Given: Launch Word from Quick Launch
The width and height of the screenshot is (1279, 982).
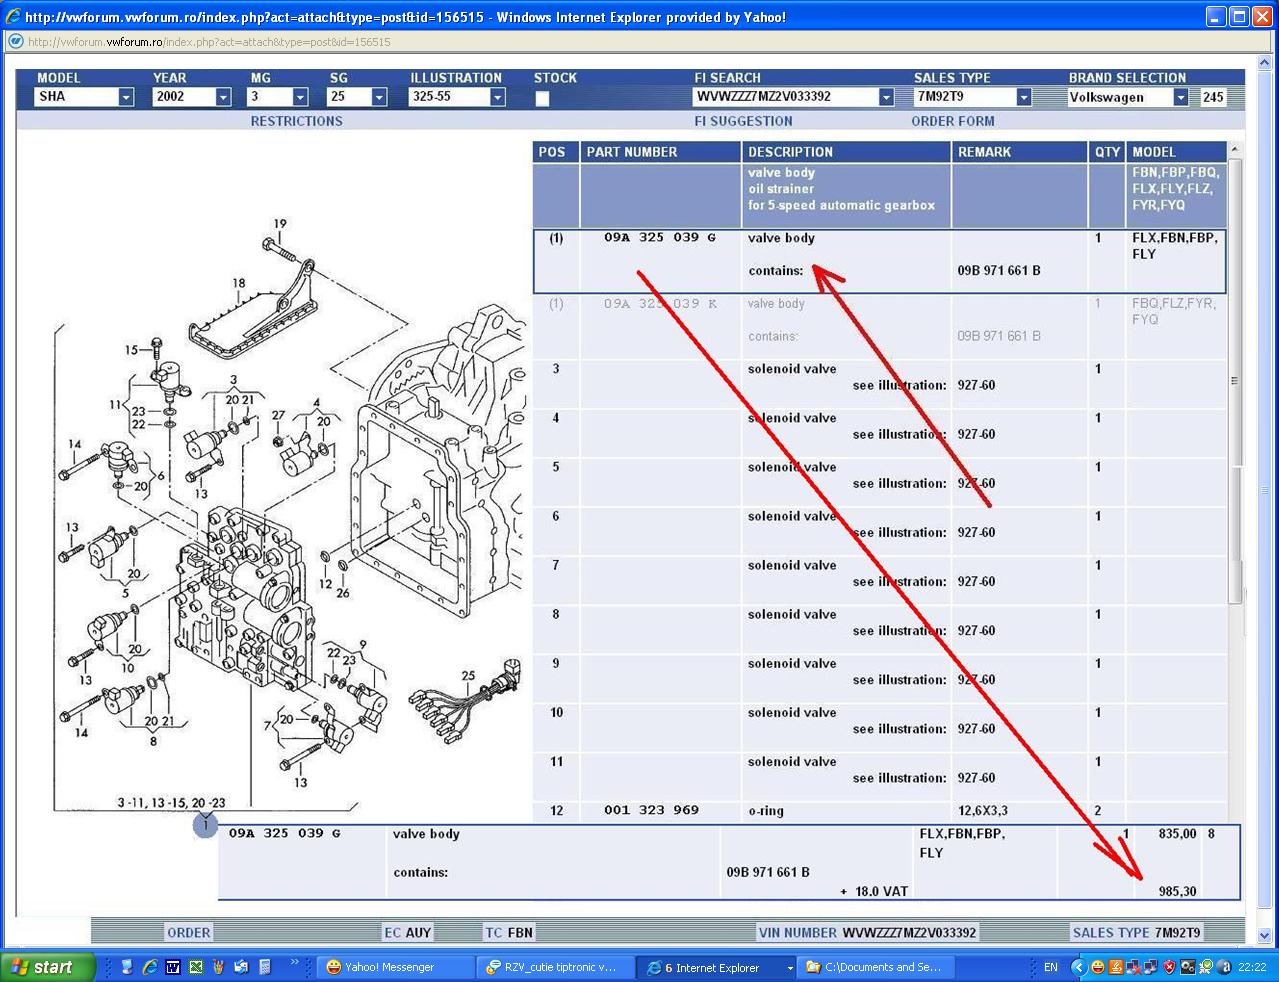Looking at the screenshot, I should [173, 967].
